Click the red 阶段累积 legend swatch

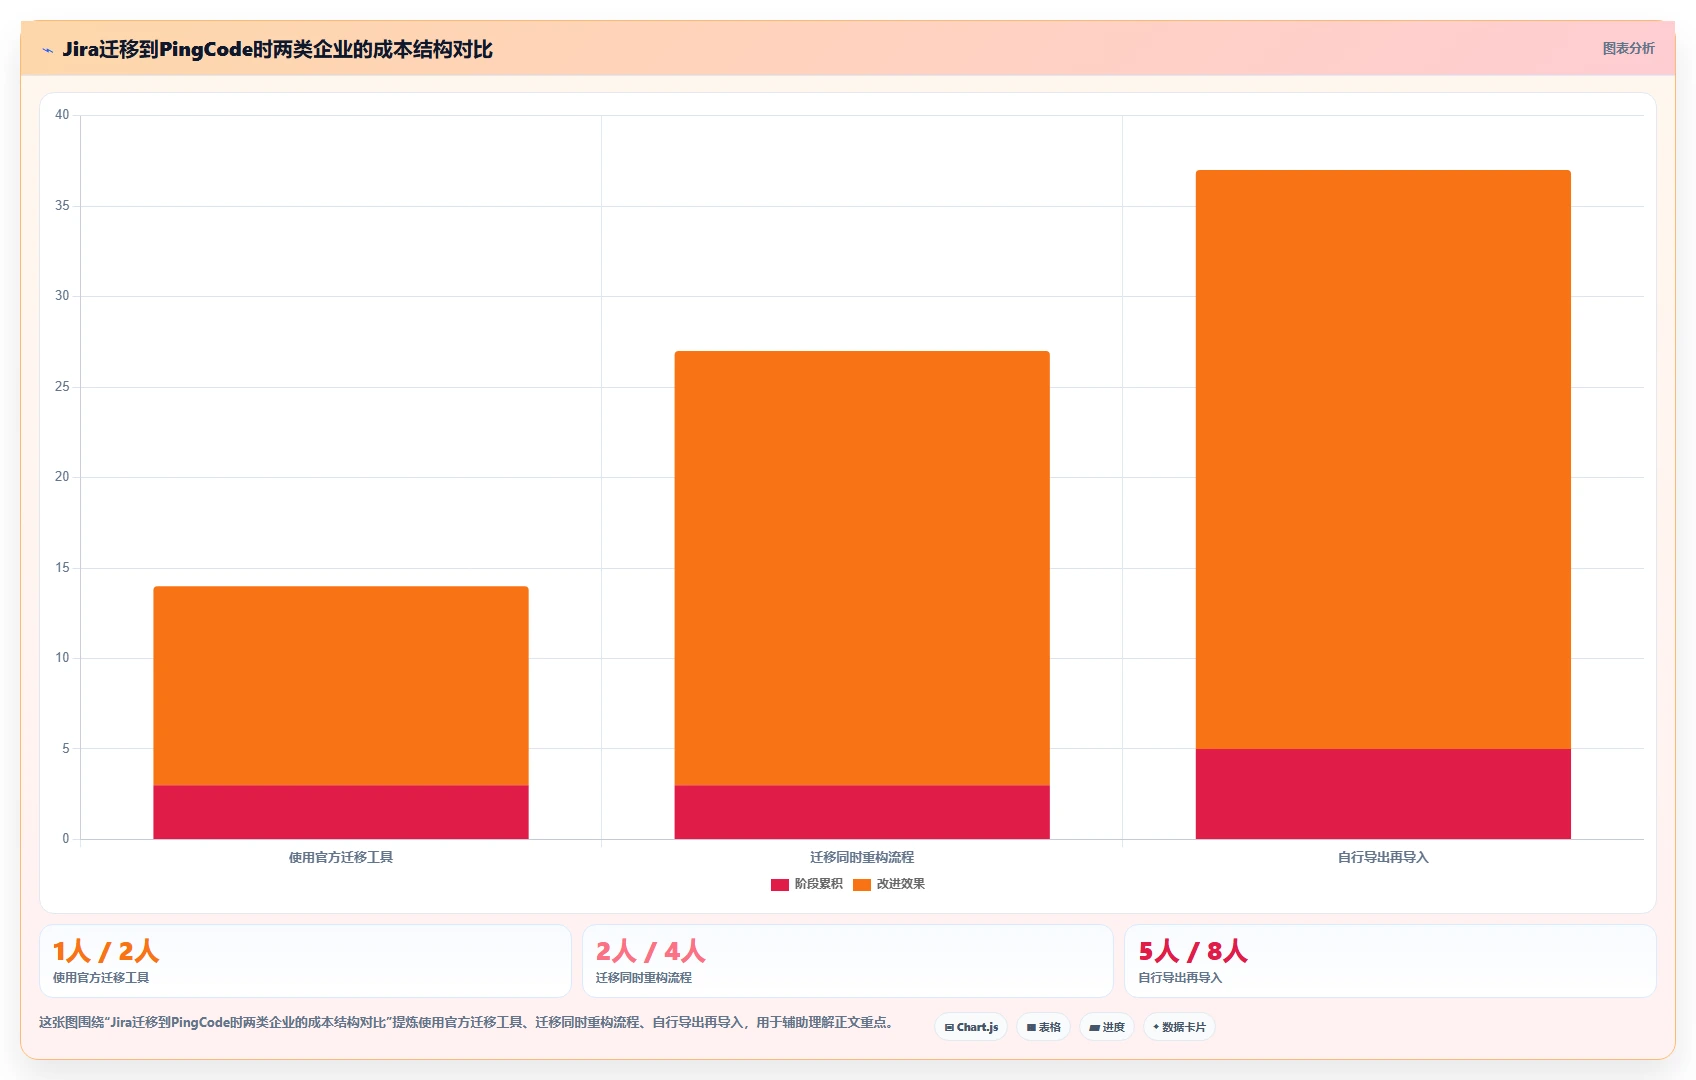(780, 884)
